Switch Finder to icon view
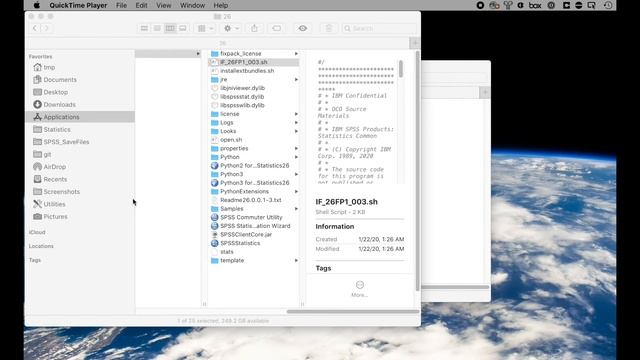 click(x=144, y=28)
